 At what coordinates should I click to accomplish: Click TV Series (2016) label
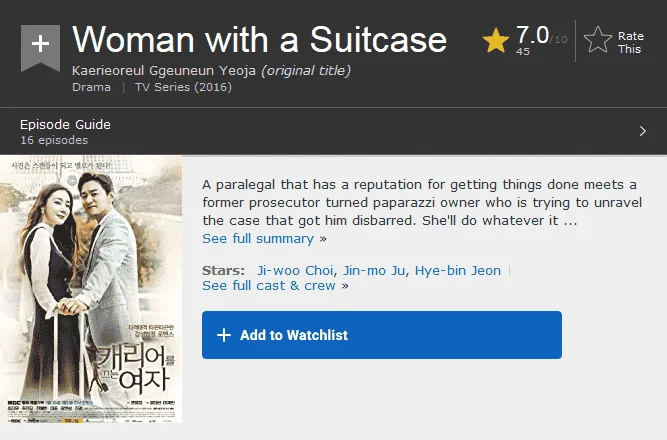click(183, 87)
